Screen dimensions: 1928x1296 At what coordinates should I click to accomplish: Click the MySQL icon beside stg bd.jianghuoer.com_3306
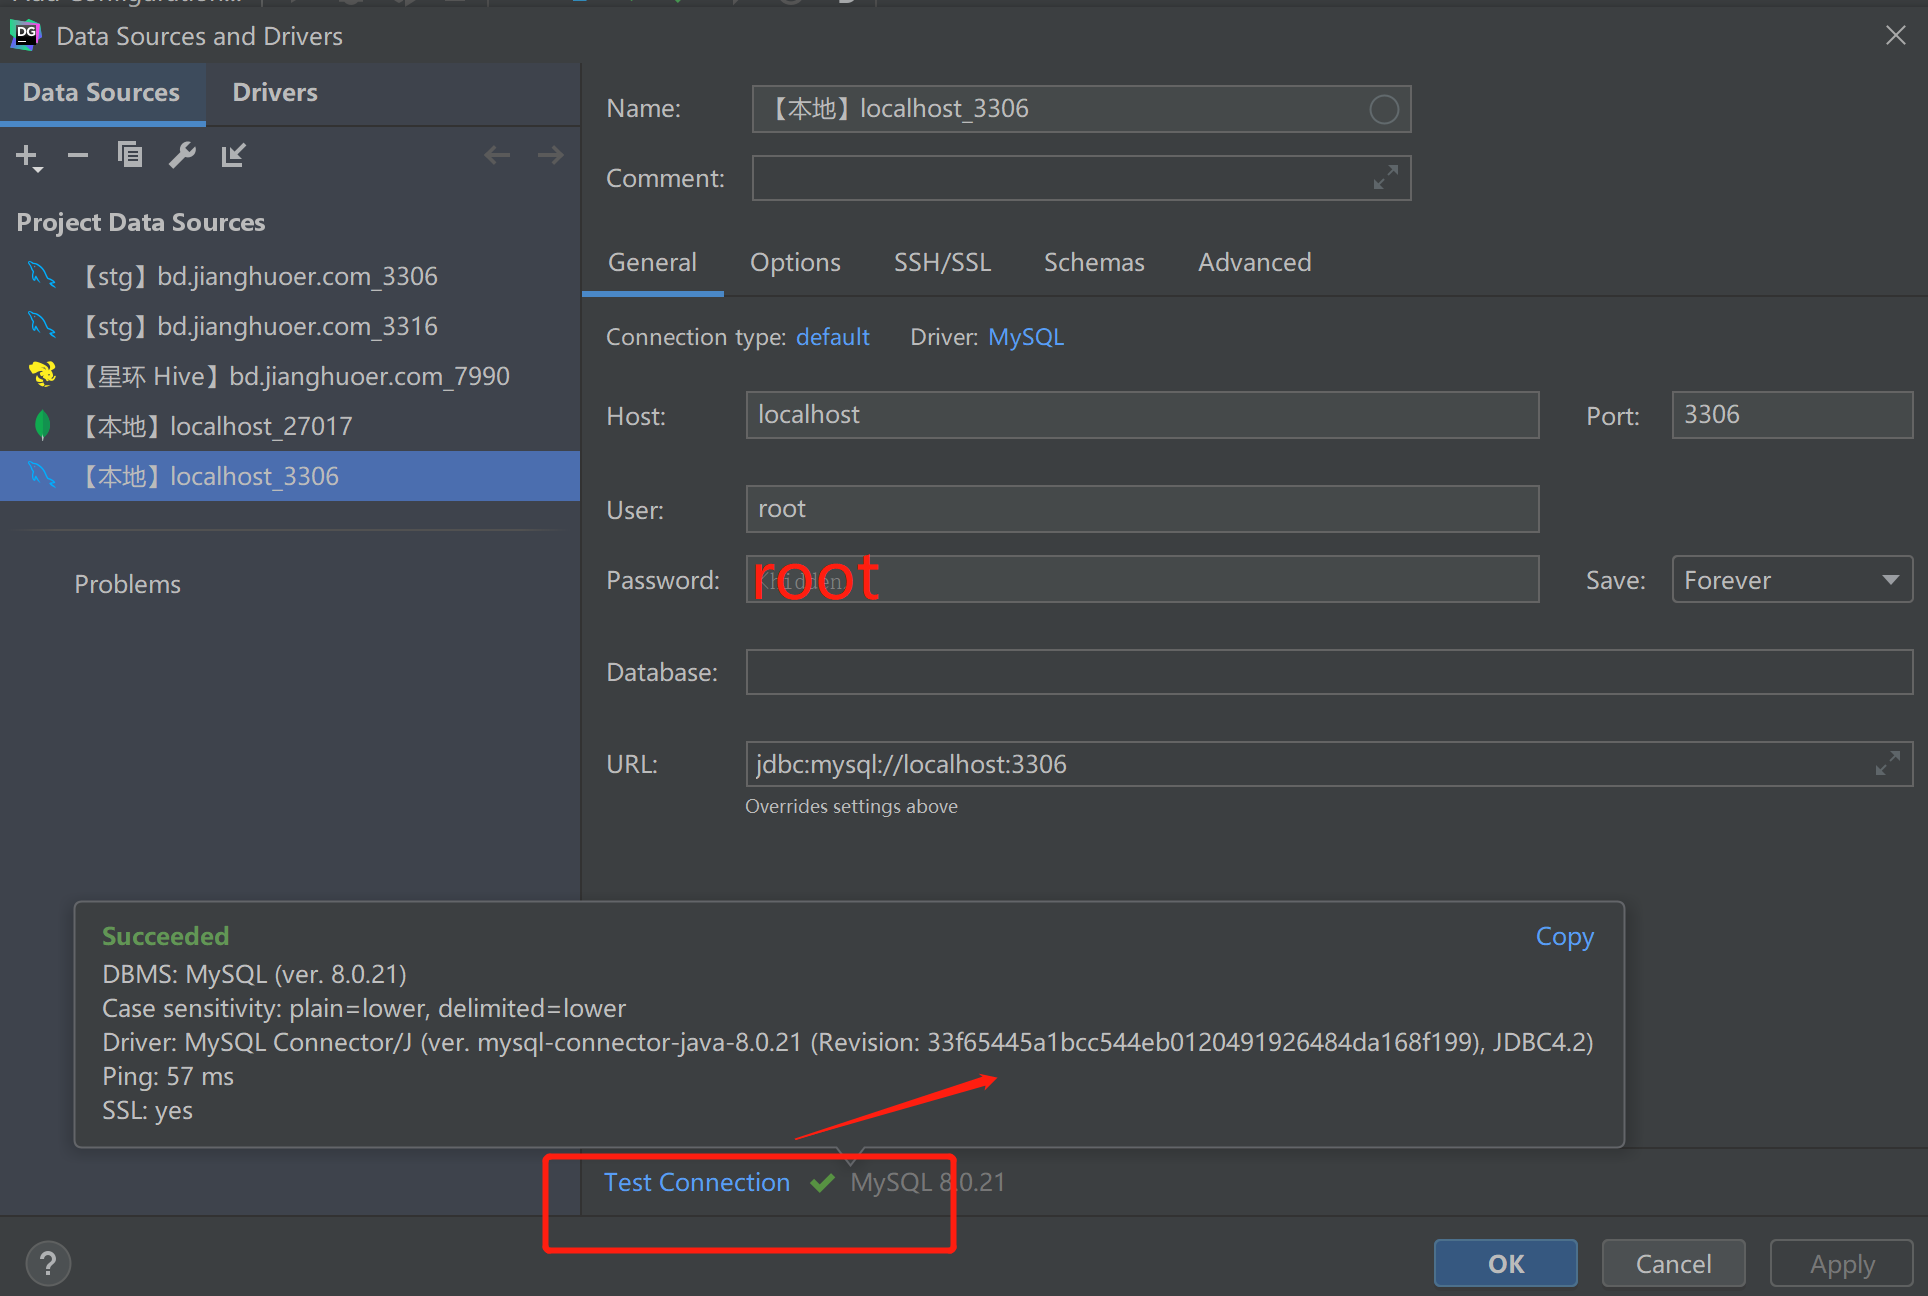coord(41,275)
